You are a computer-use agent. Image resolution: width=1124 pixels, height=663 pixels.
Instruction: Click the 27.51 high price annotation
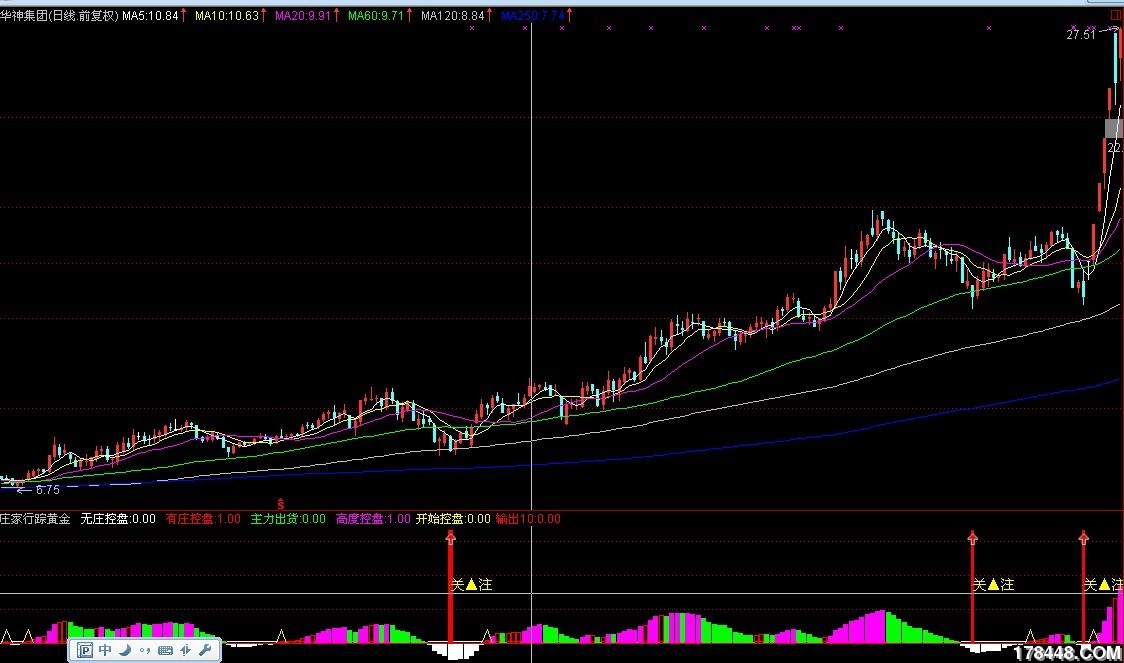(x=1079, y=35)
